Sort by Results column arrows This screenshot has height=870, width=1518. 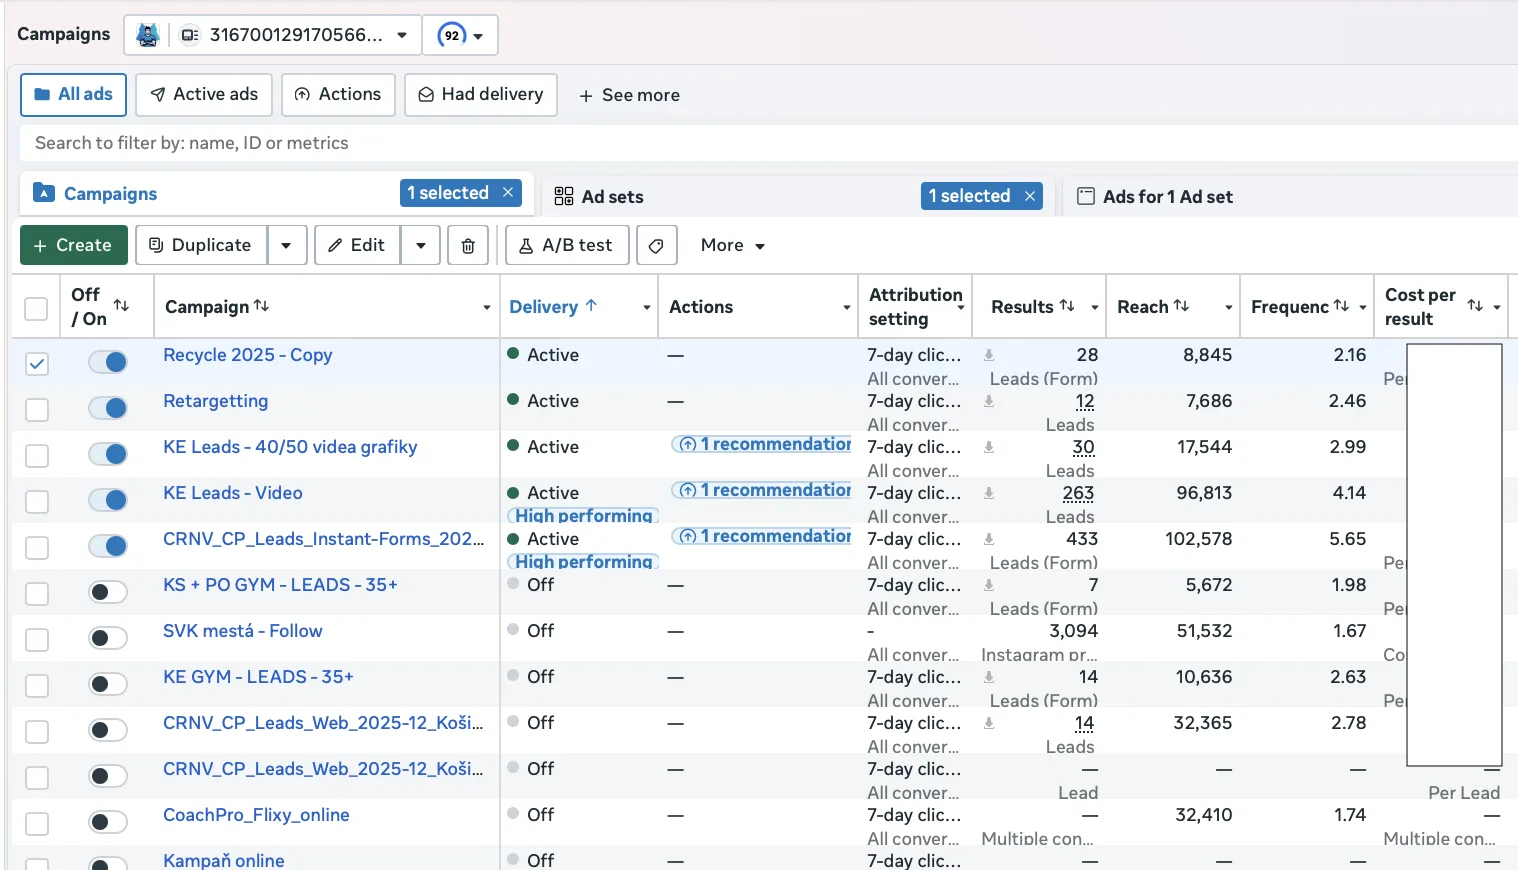tap(1067, 305)
